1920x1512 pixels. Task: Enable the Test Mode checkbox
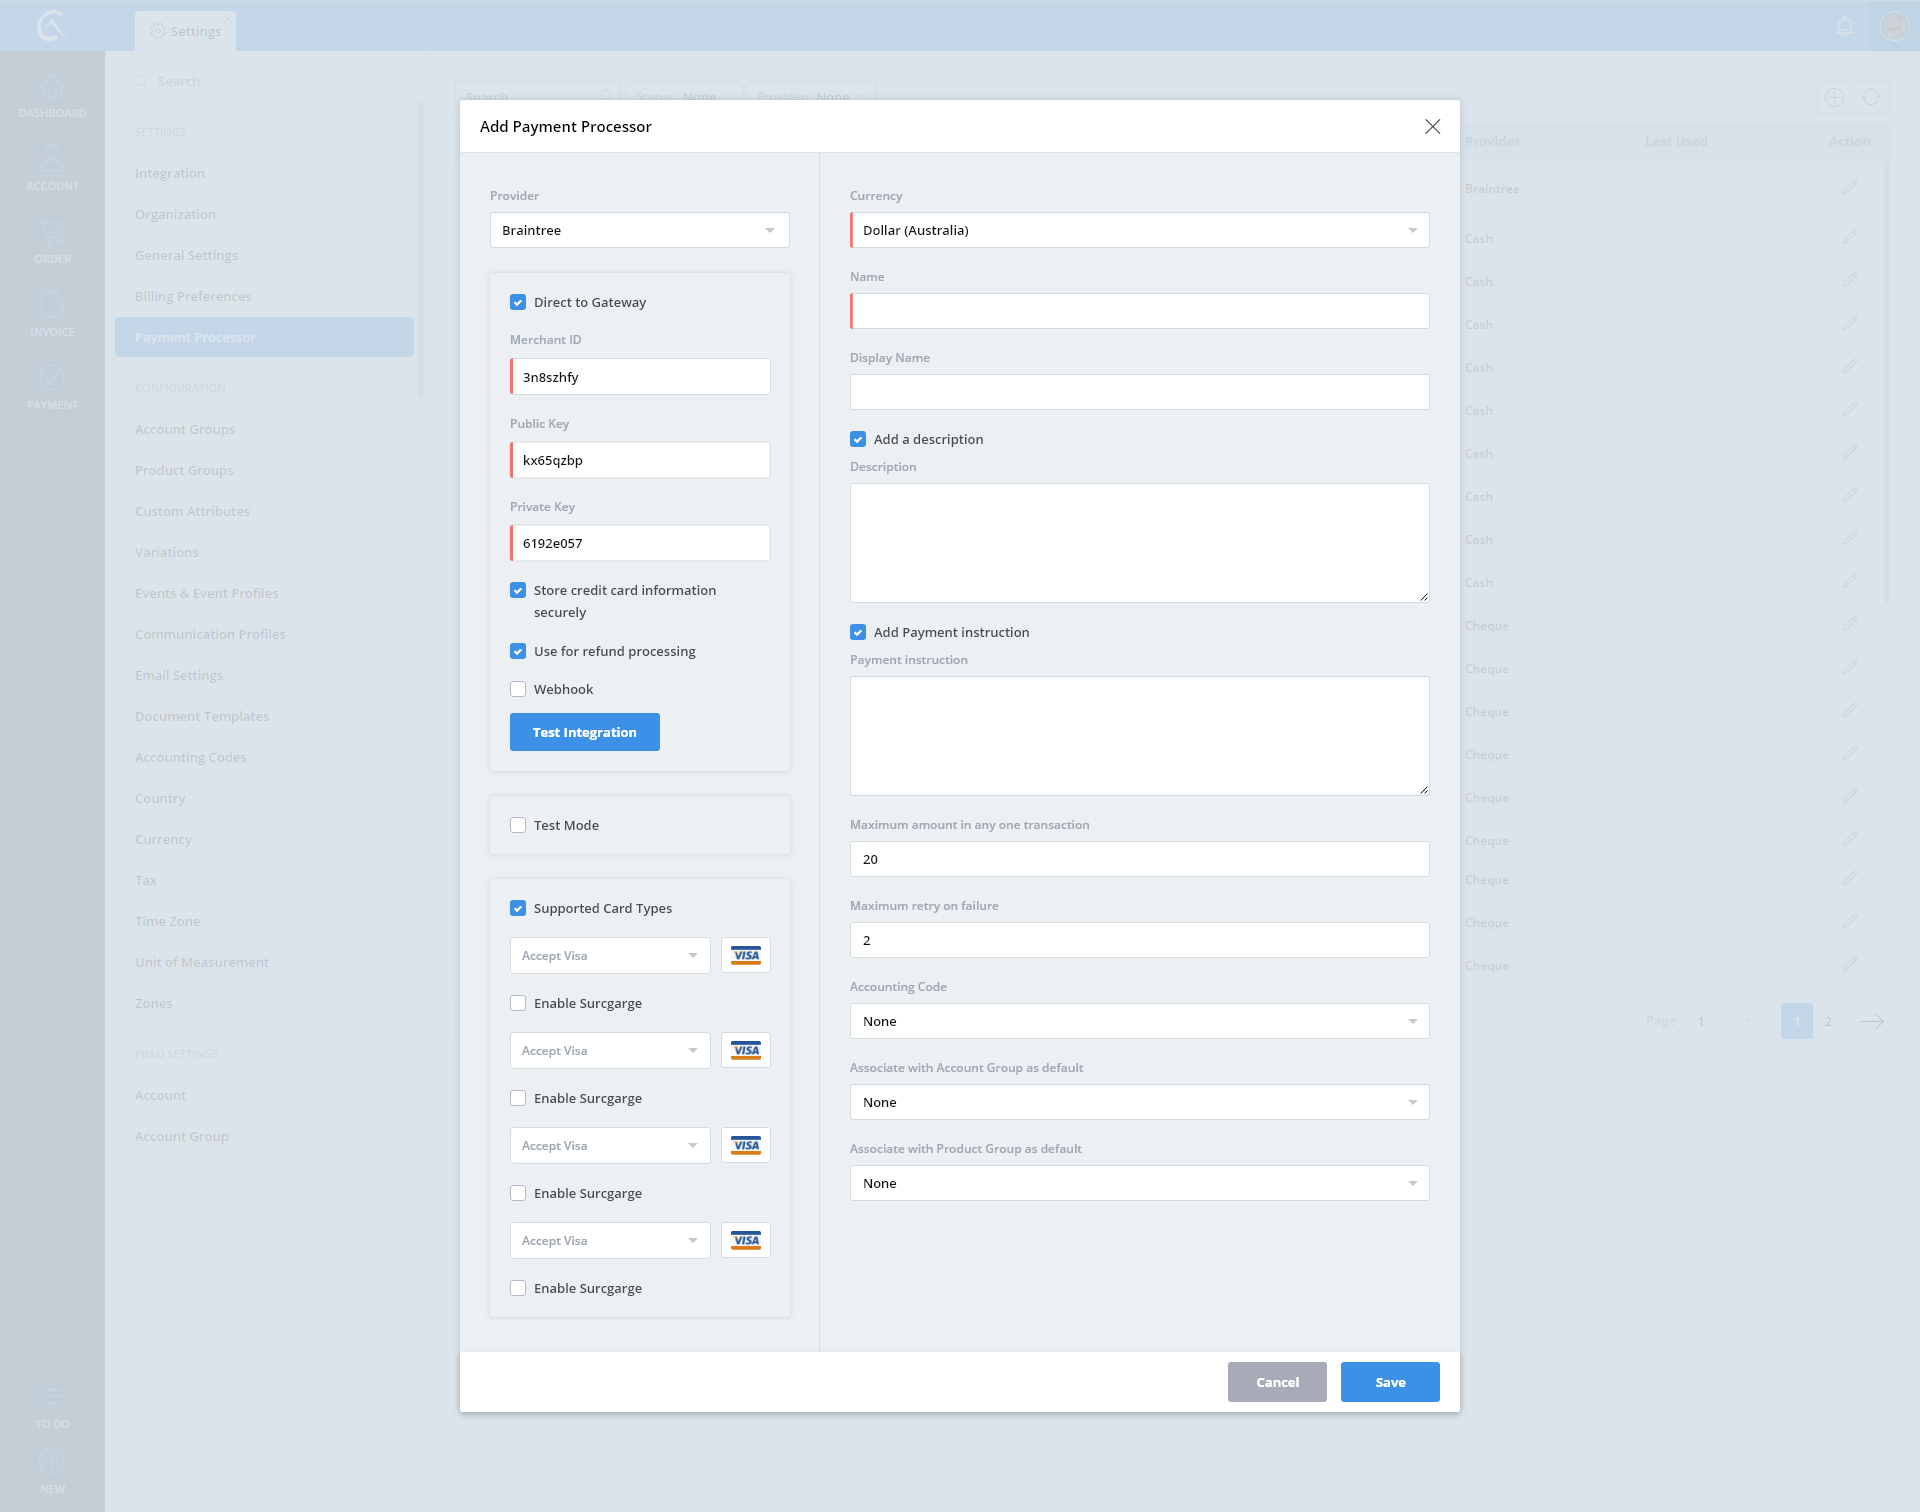(518, 825)
